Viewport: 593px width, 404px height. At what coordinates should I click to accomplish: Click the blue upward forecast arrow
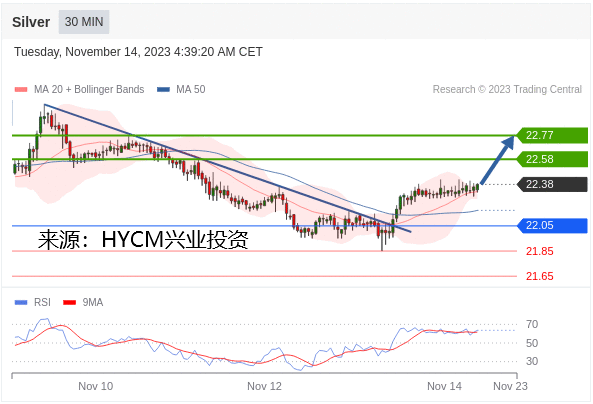coord(497,160)
